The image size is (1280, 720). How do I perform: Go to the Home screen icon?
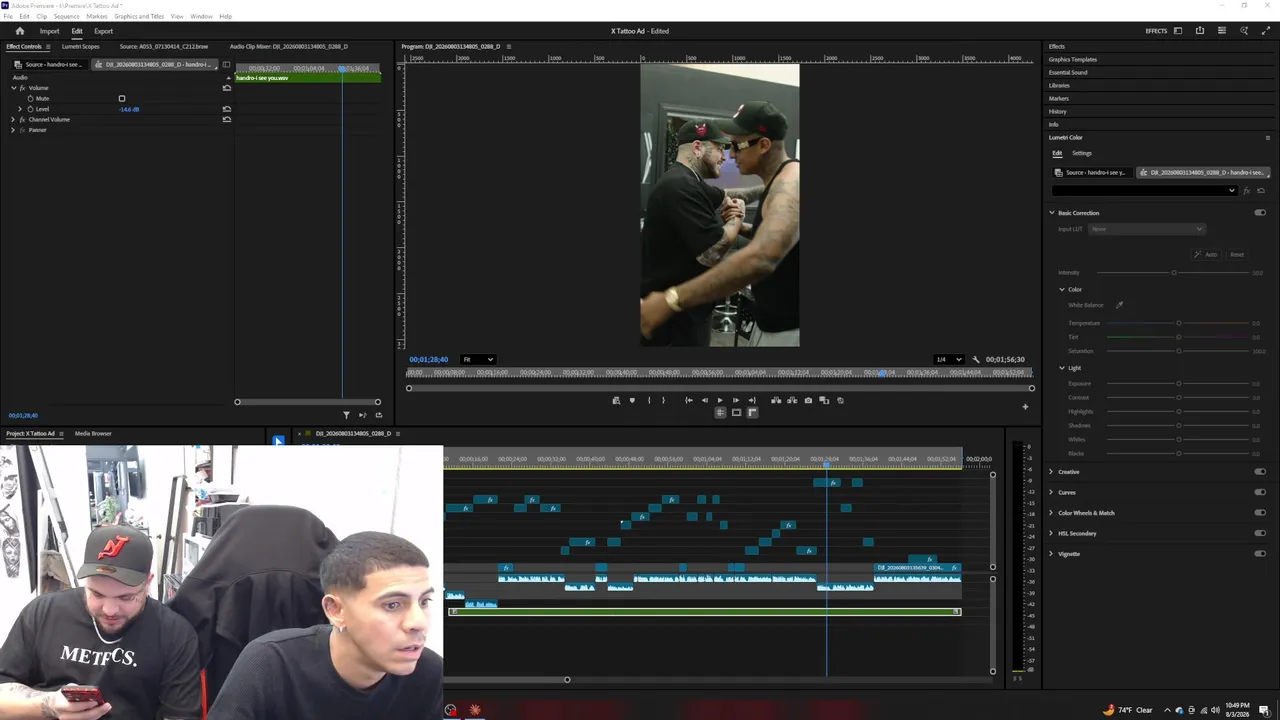click(x=20, y=31)
